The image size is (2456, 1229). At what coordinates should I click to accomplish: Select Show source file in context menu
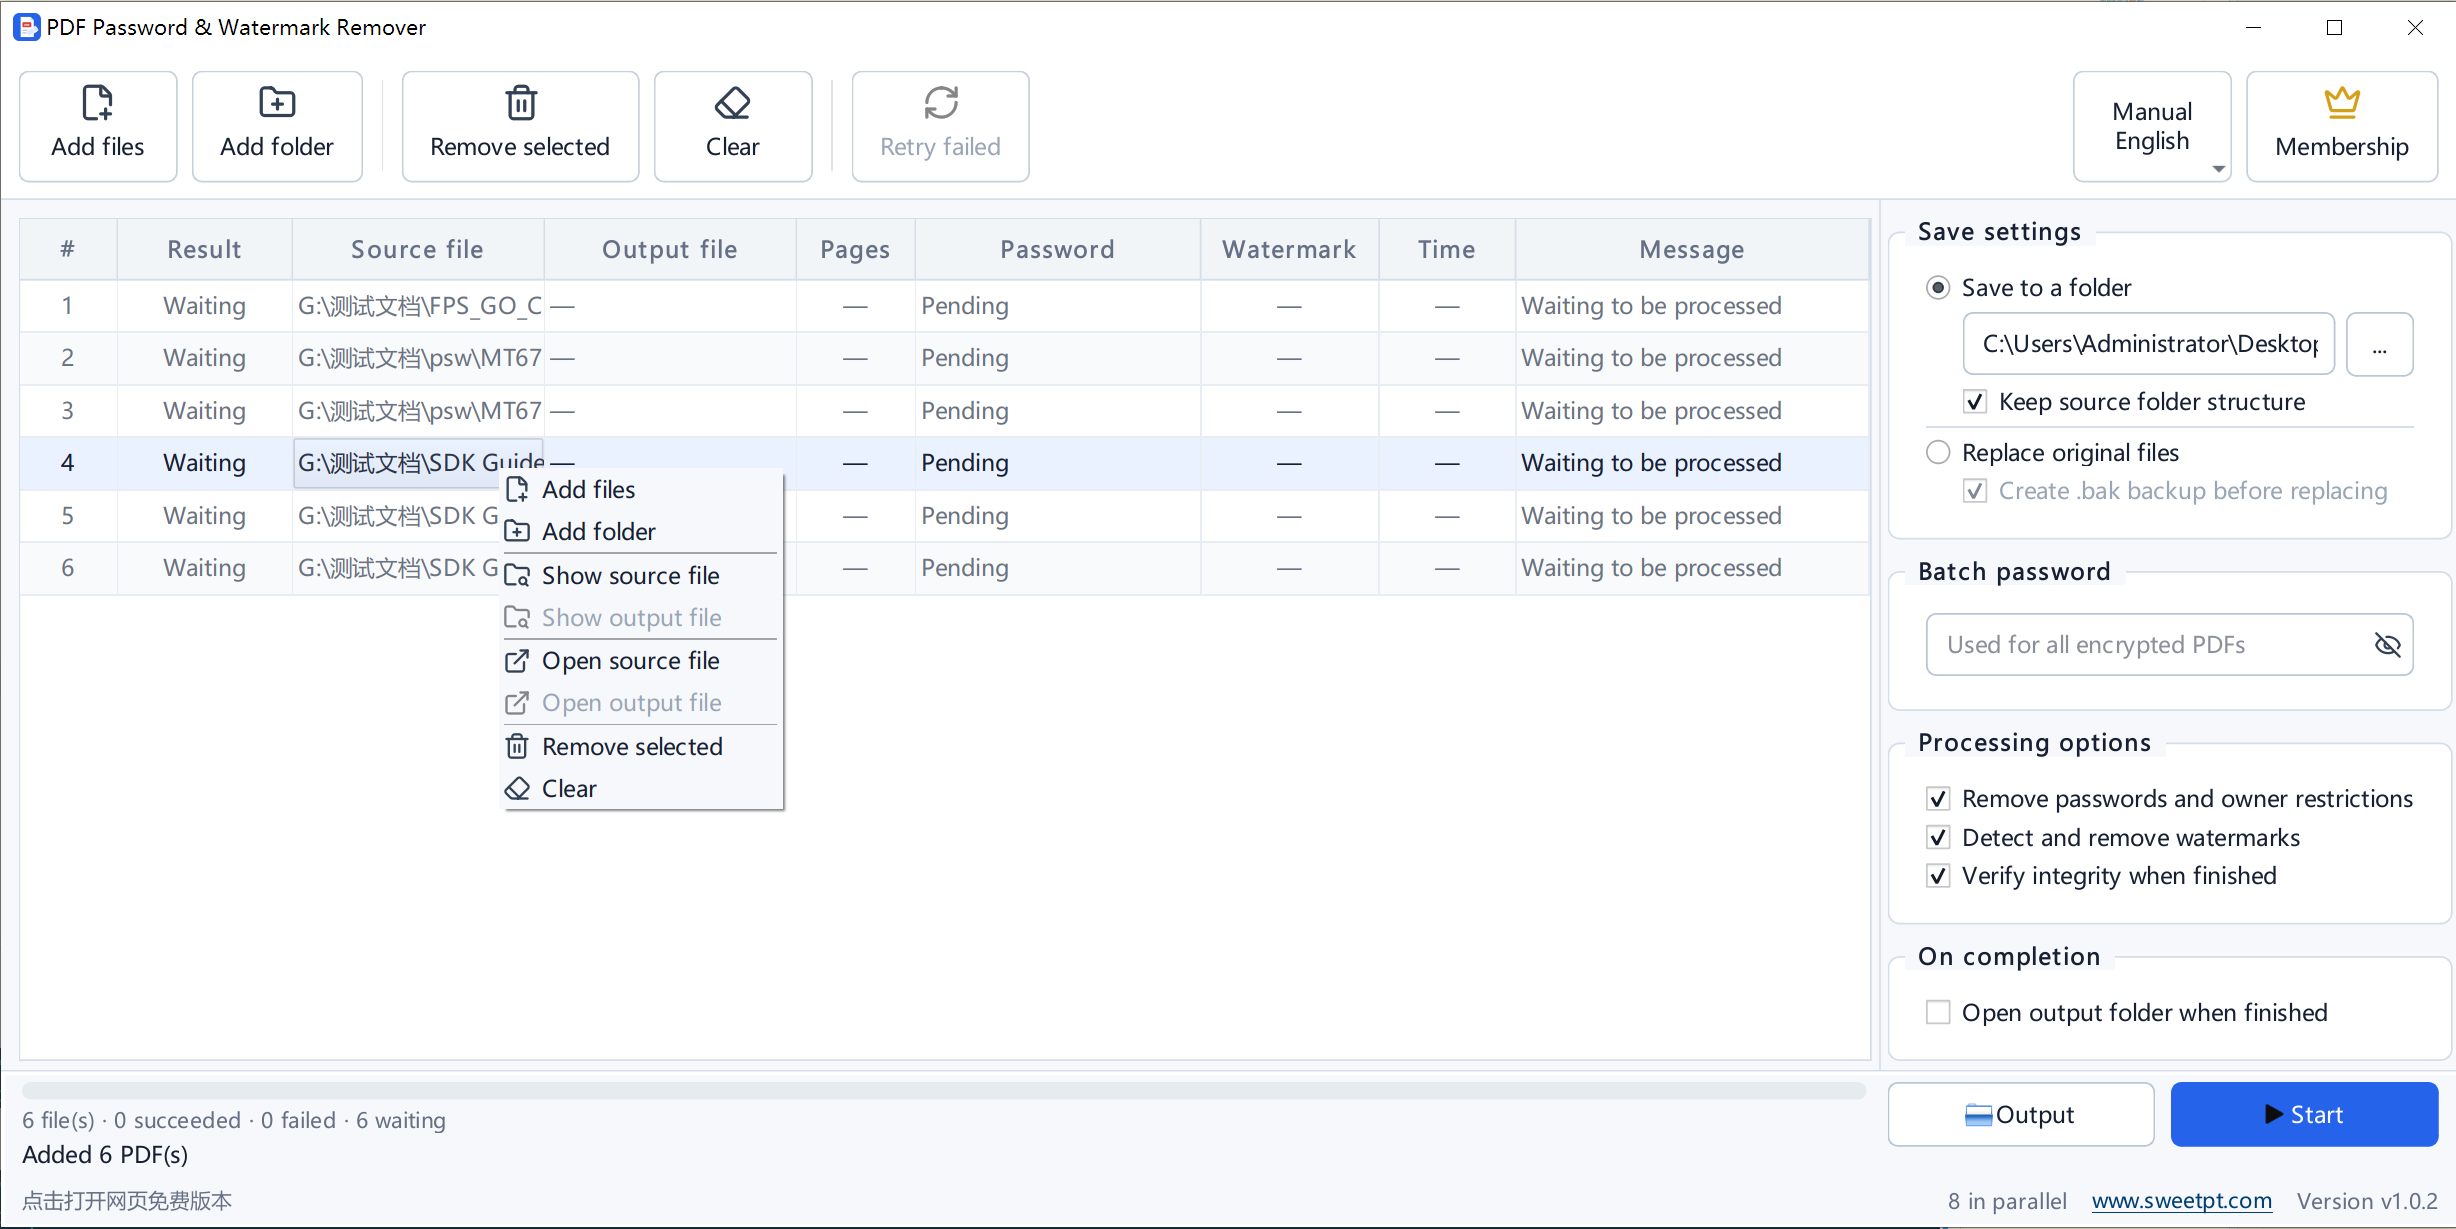[641, 576]
